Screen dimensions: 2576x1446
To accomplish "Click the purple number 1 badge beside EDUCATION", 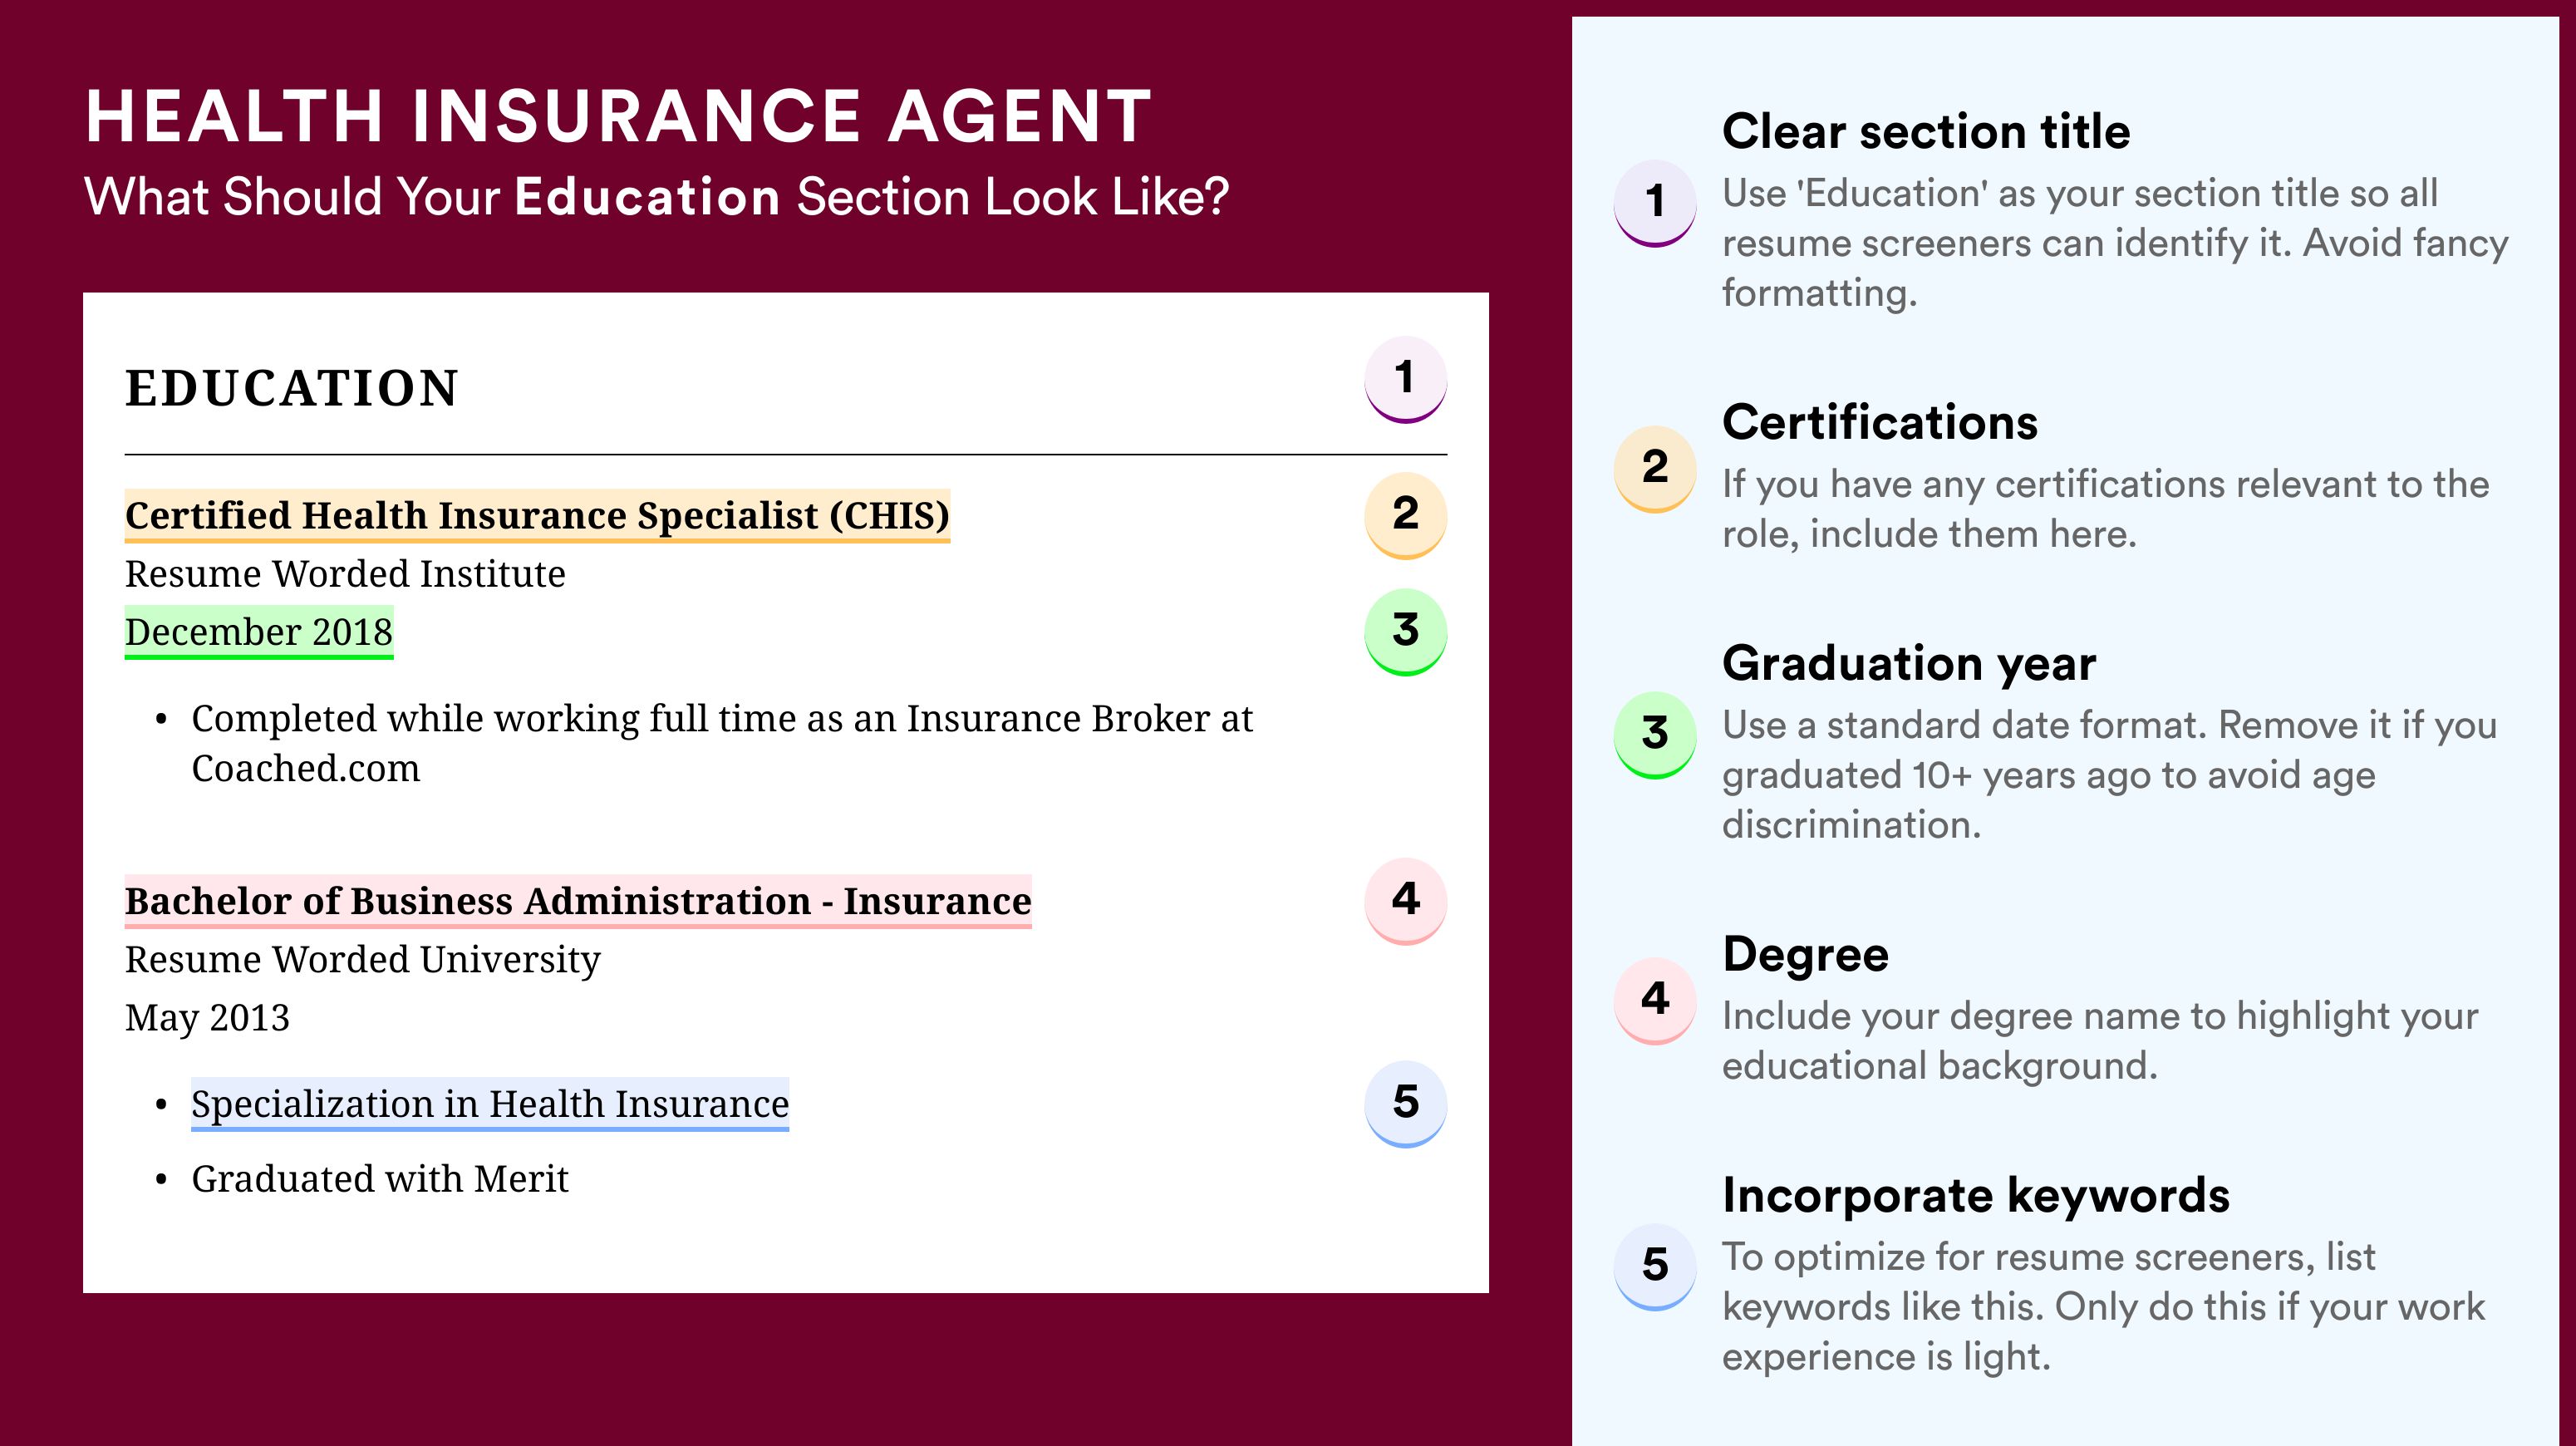I will point(1405,379).
